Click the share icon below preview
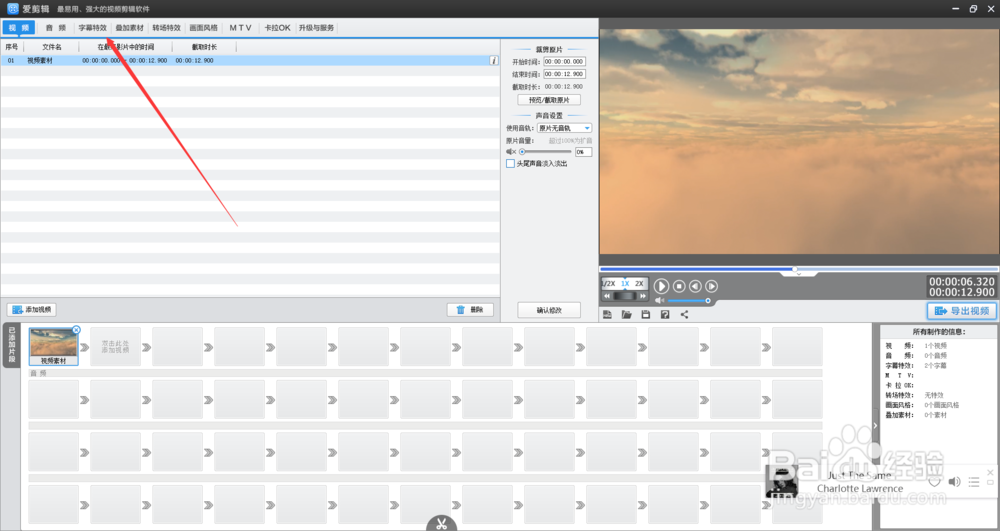The width and height of the screenshot is (1000, 531). click(x=684, y=314)
